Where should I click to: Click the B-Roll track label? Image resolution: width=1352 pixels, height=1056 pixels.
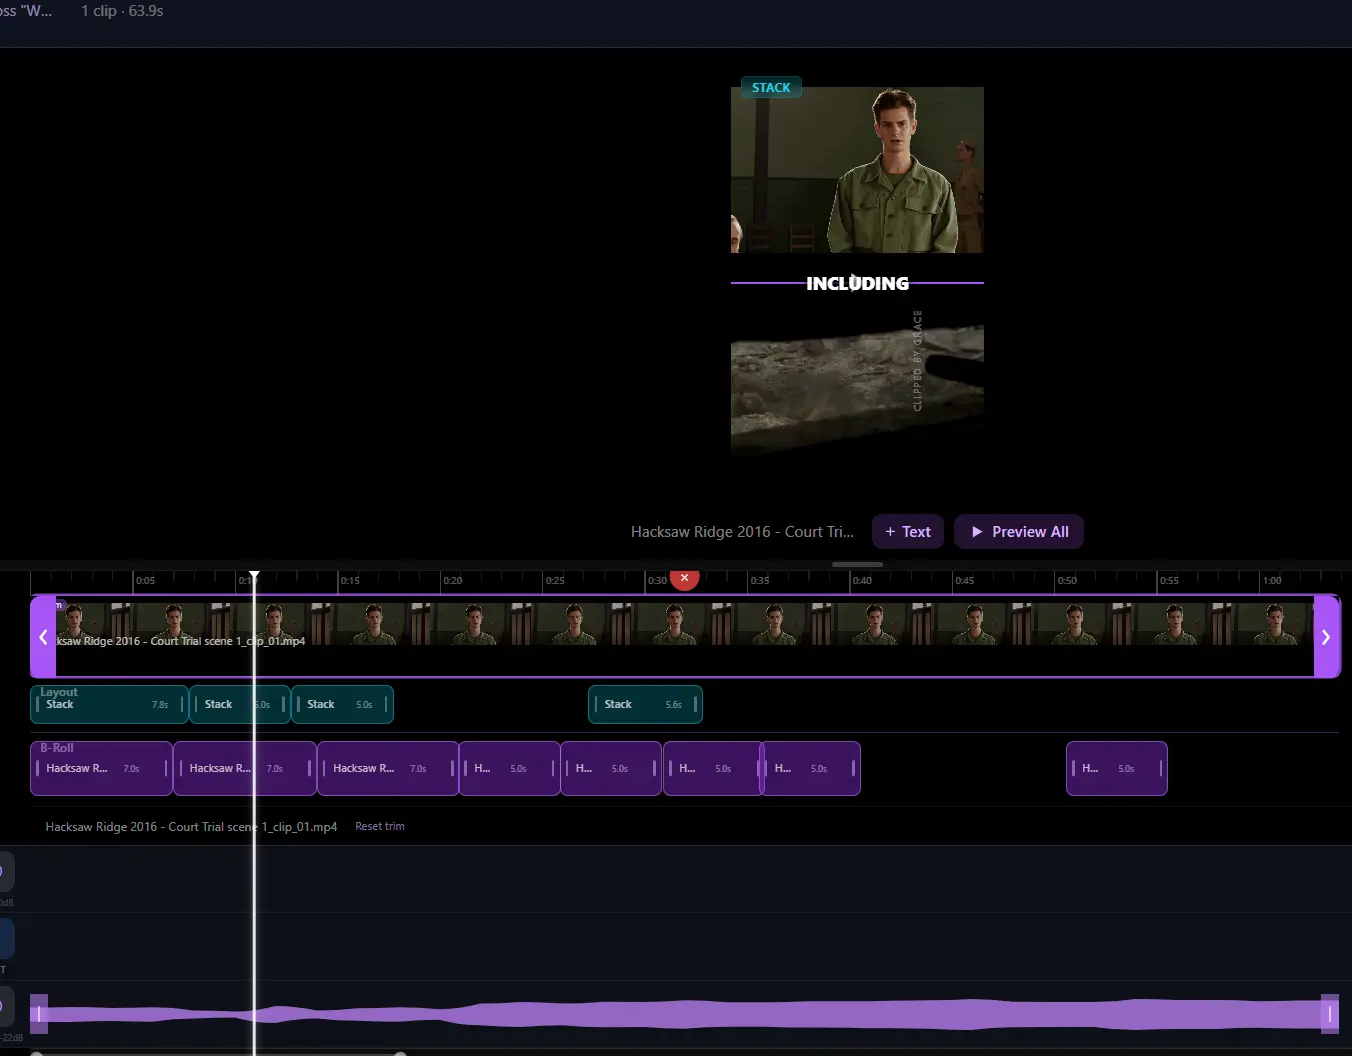pos(57,748)
